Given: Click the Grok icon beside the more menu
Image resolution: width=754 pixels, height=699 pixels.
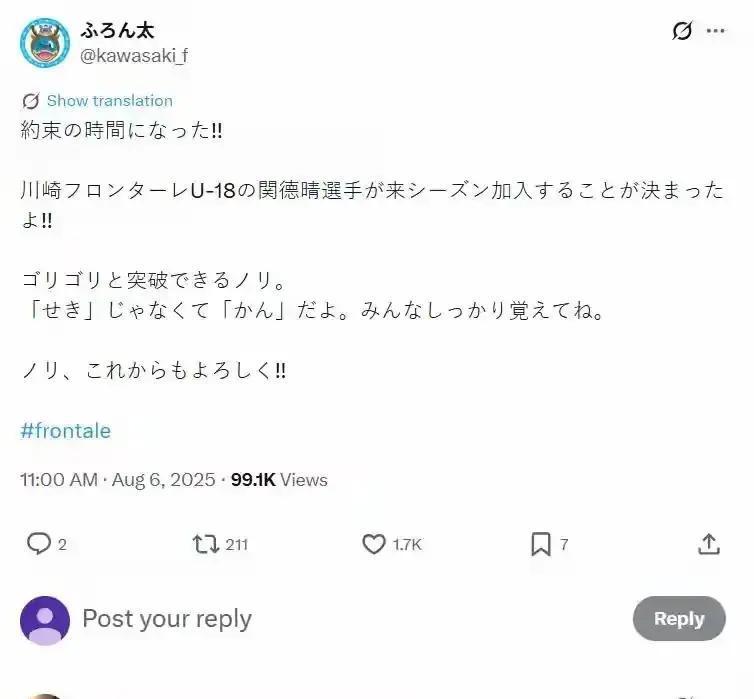Looking at the screenshot, I should pos(682,31).
